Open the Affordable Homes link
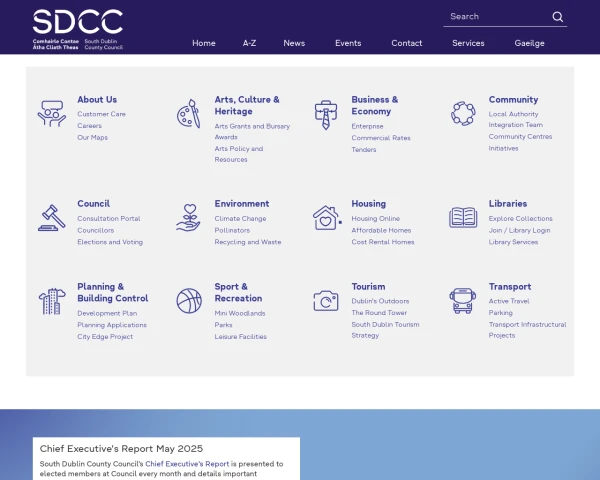Image resolution: width=600 pixels, height=480 pixels. [x=381, y=230]
